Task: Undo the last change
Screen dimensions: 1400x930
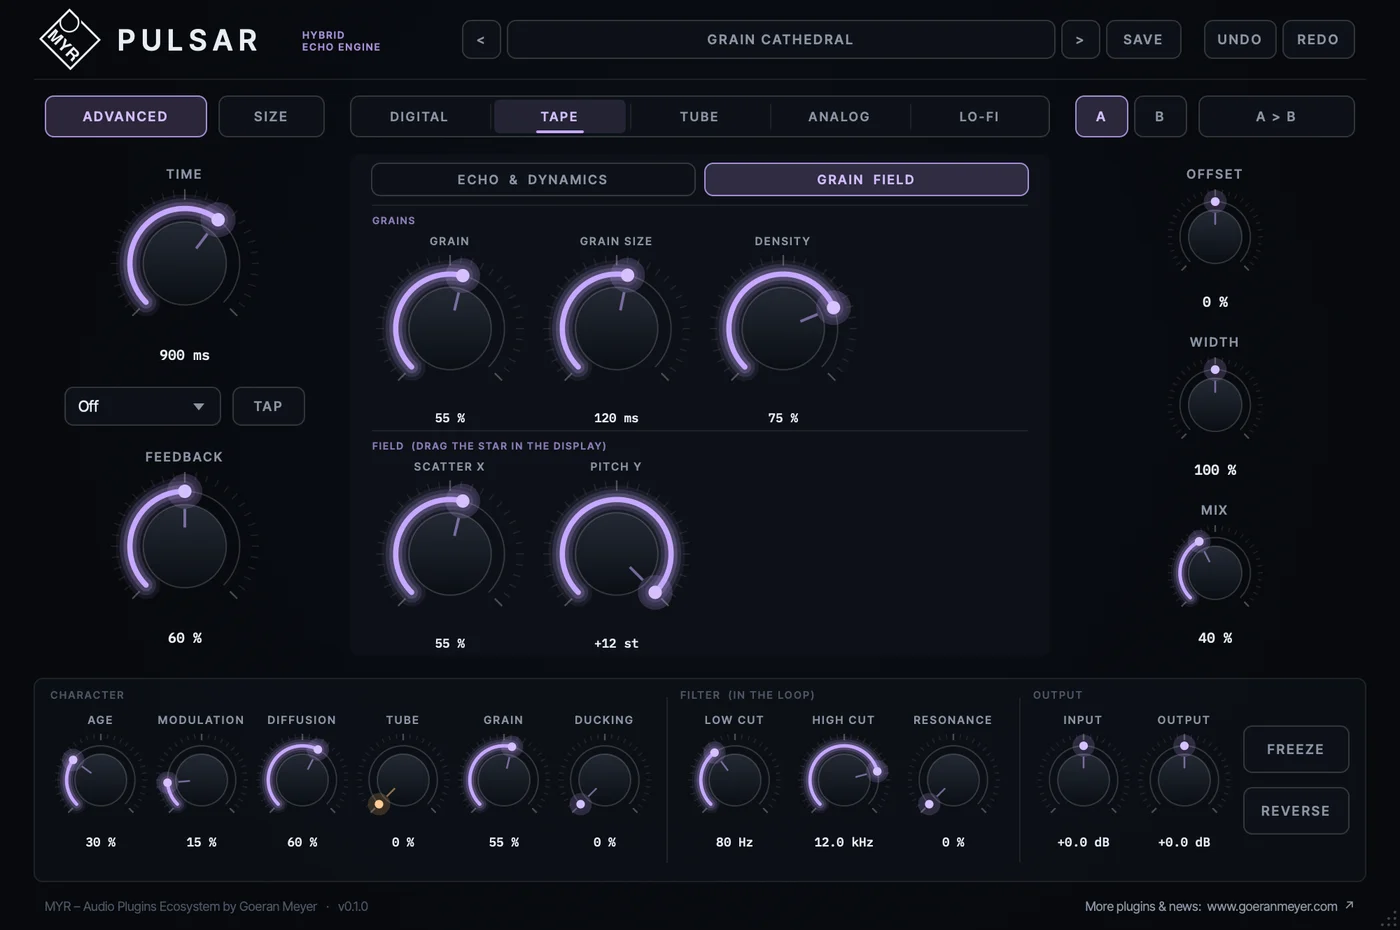Action: coord(1239,40)
